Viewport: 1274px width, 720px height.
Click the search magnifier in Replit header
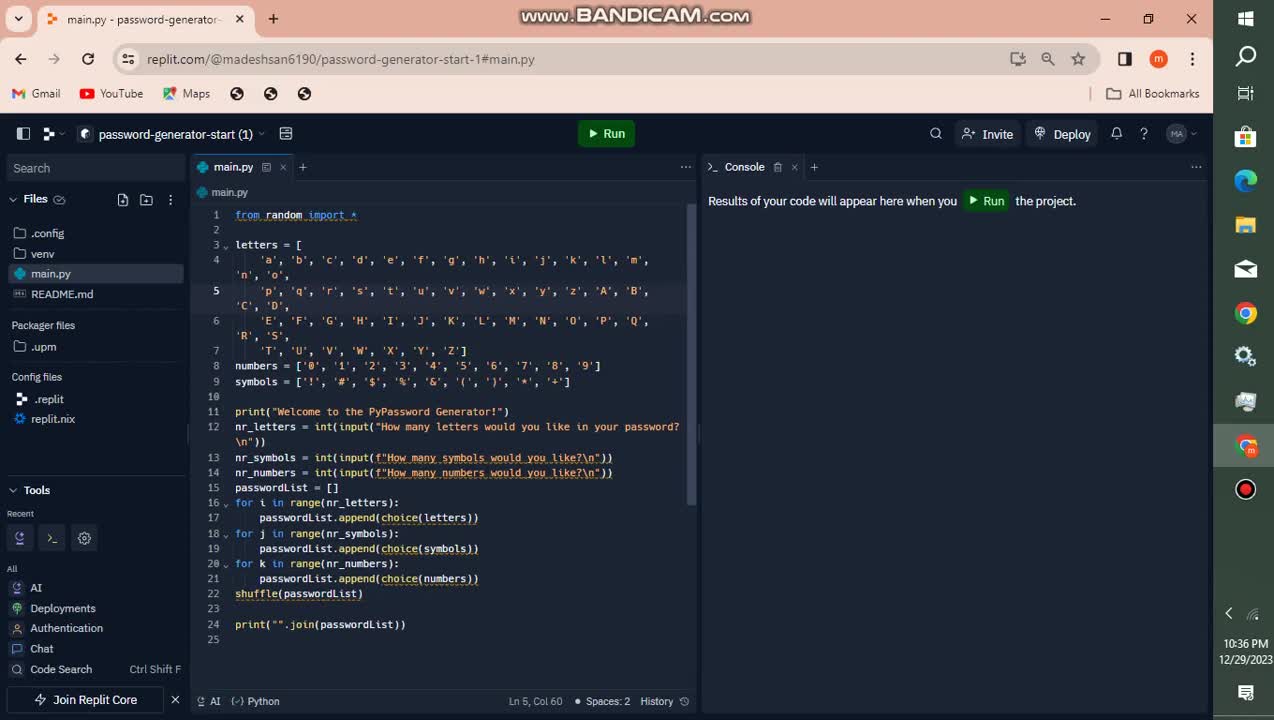[936, 134]
